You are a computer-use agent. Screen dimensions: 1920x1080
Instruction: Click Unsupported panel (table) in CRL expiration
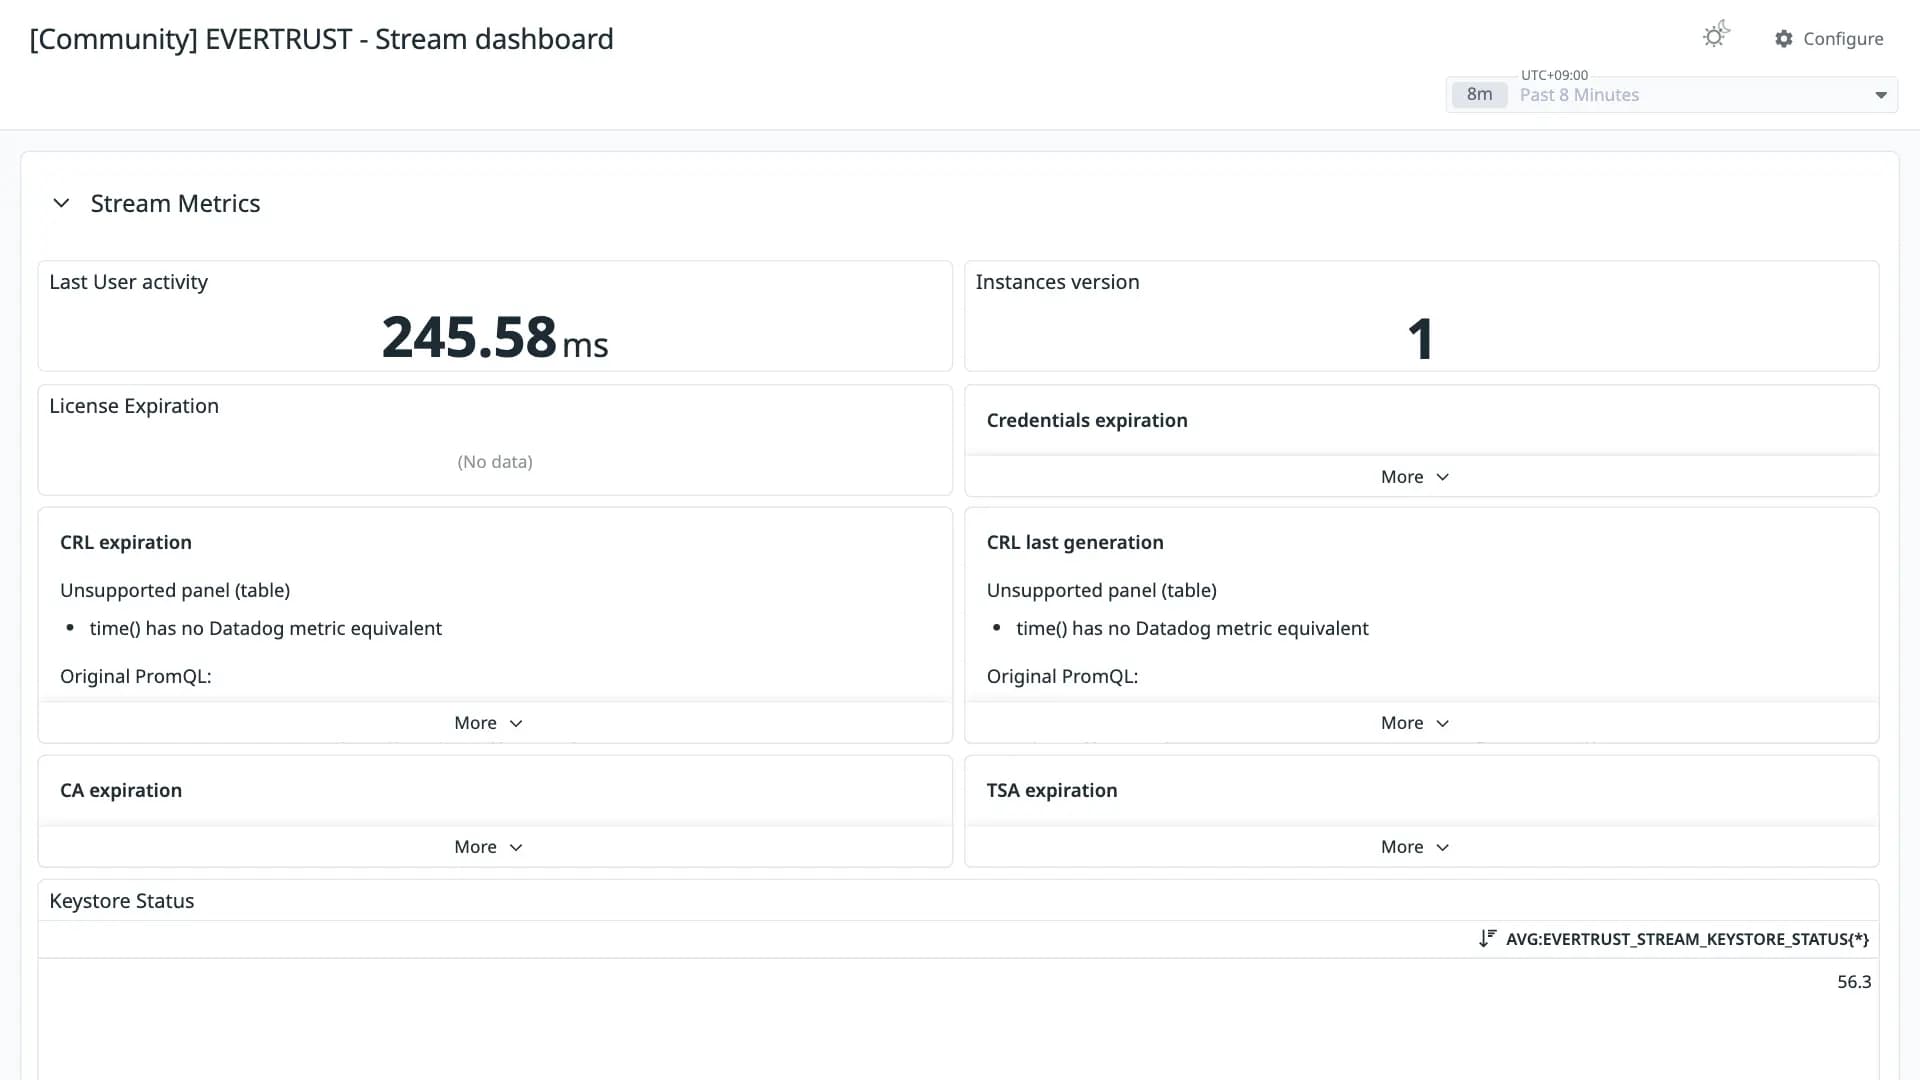(x=175, y=590)
